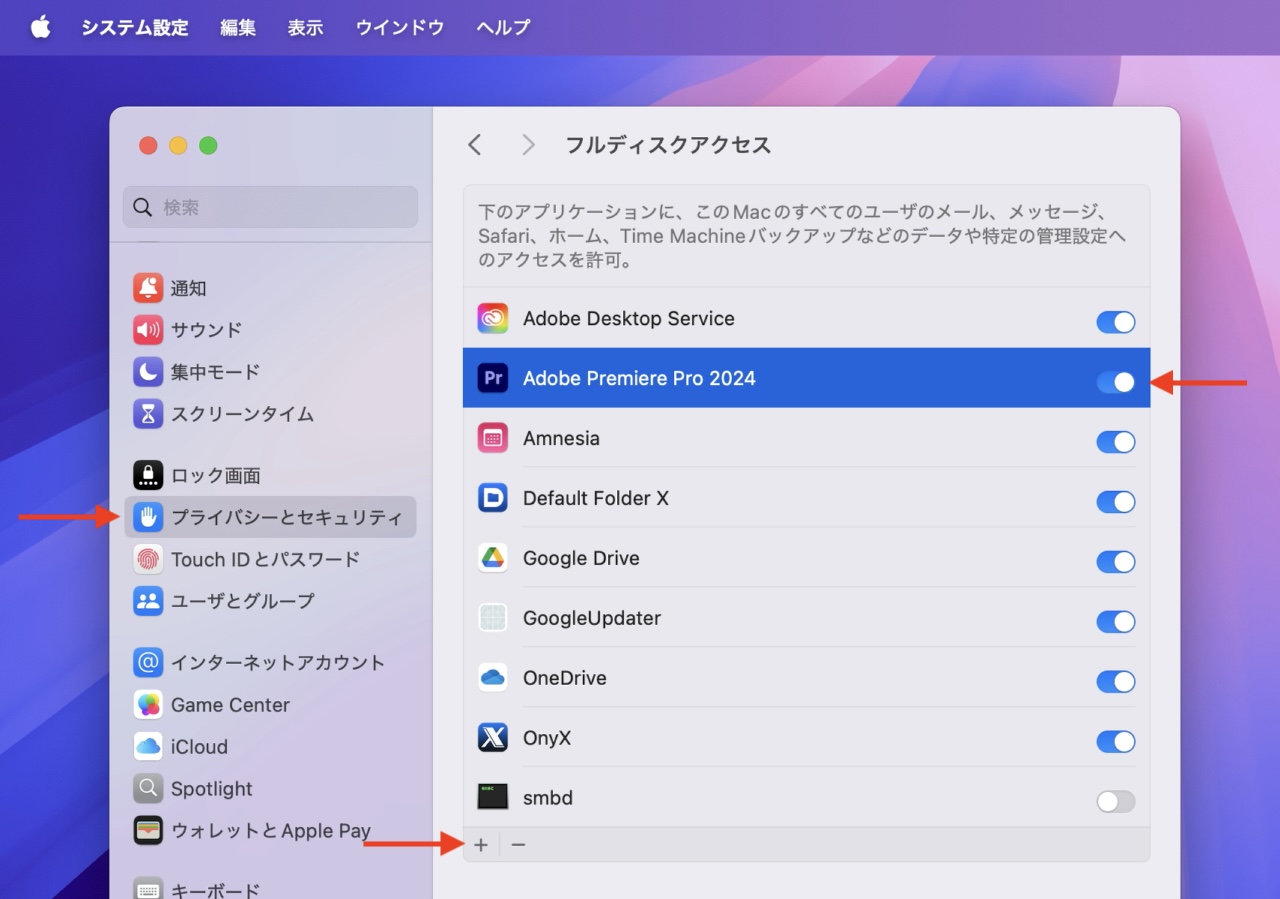Select the Spotlight sidebar label
Screen dimensions: 1280x899
pyautogui.click(x=212, y=789)
